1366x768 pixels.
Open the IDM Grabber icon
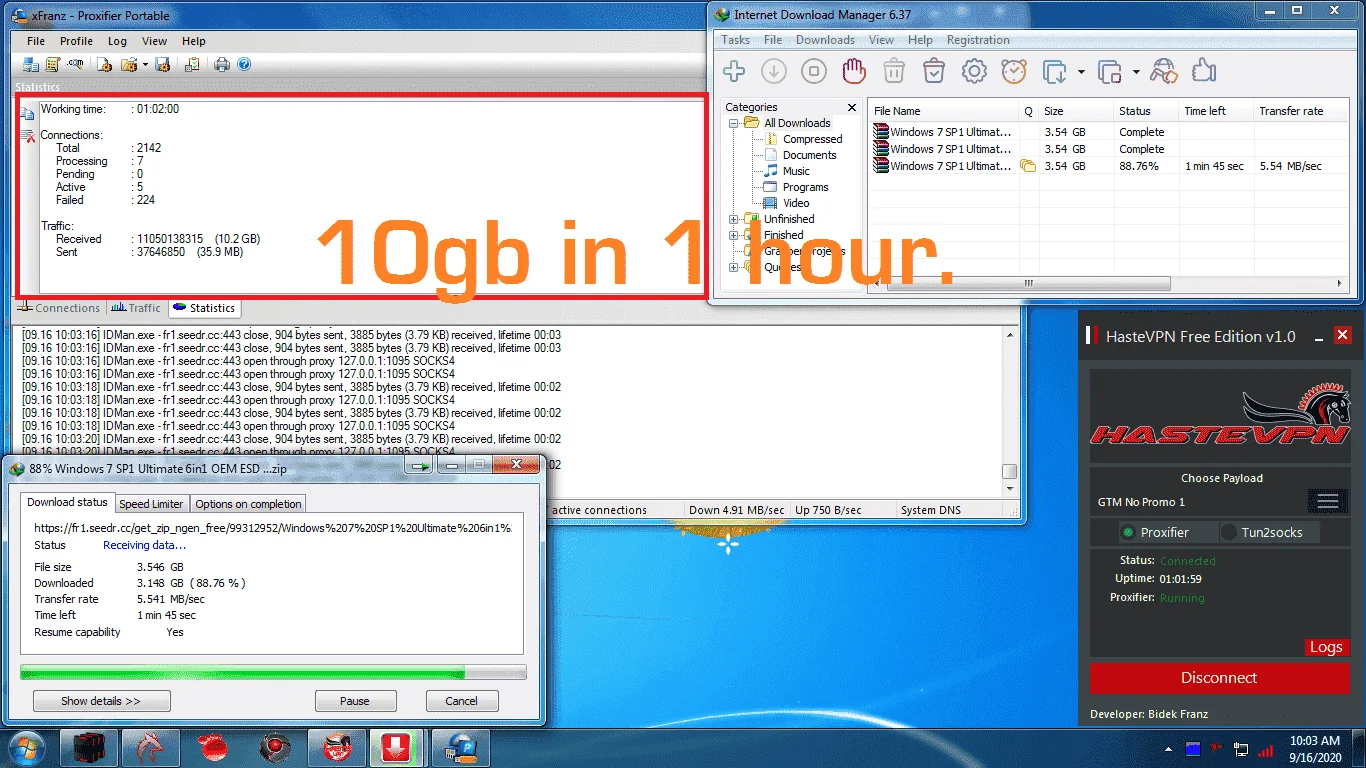[x=1164, y=71]
